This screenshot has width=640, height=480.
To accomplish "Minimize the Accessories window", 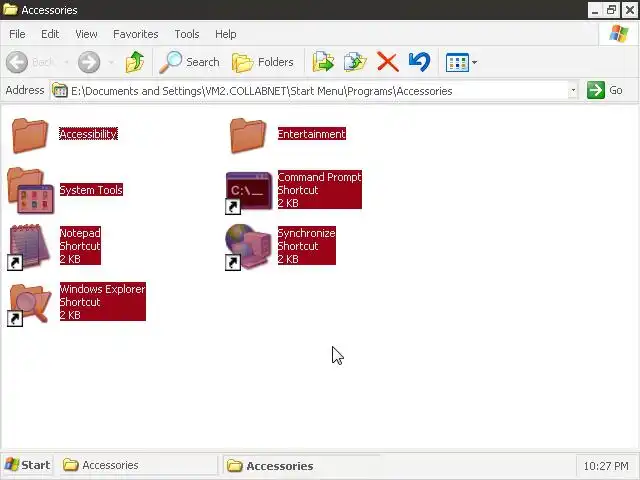I will click(x=595, y=10).
